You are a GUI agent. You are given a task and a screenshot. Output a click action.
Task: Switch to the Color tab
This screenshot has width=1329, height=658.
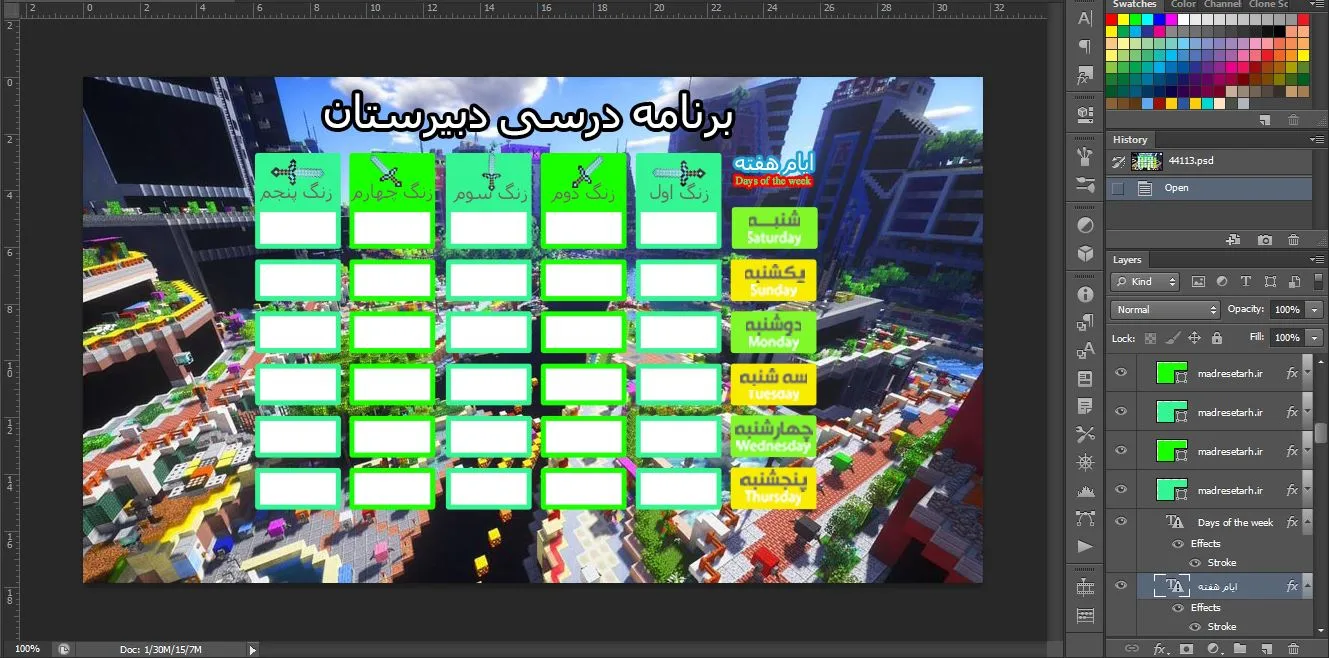coord(1183,5)
